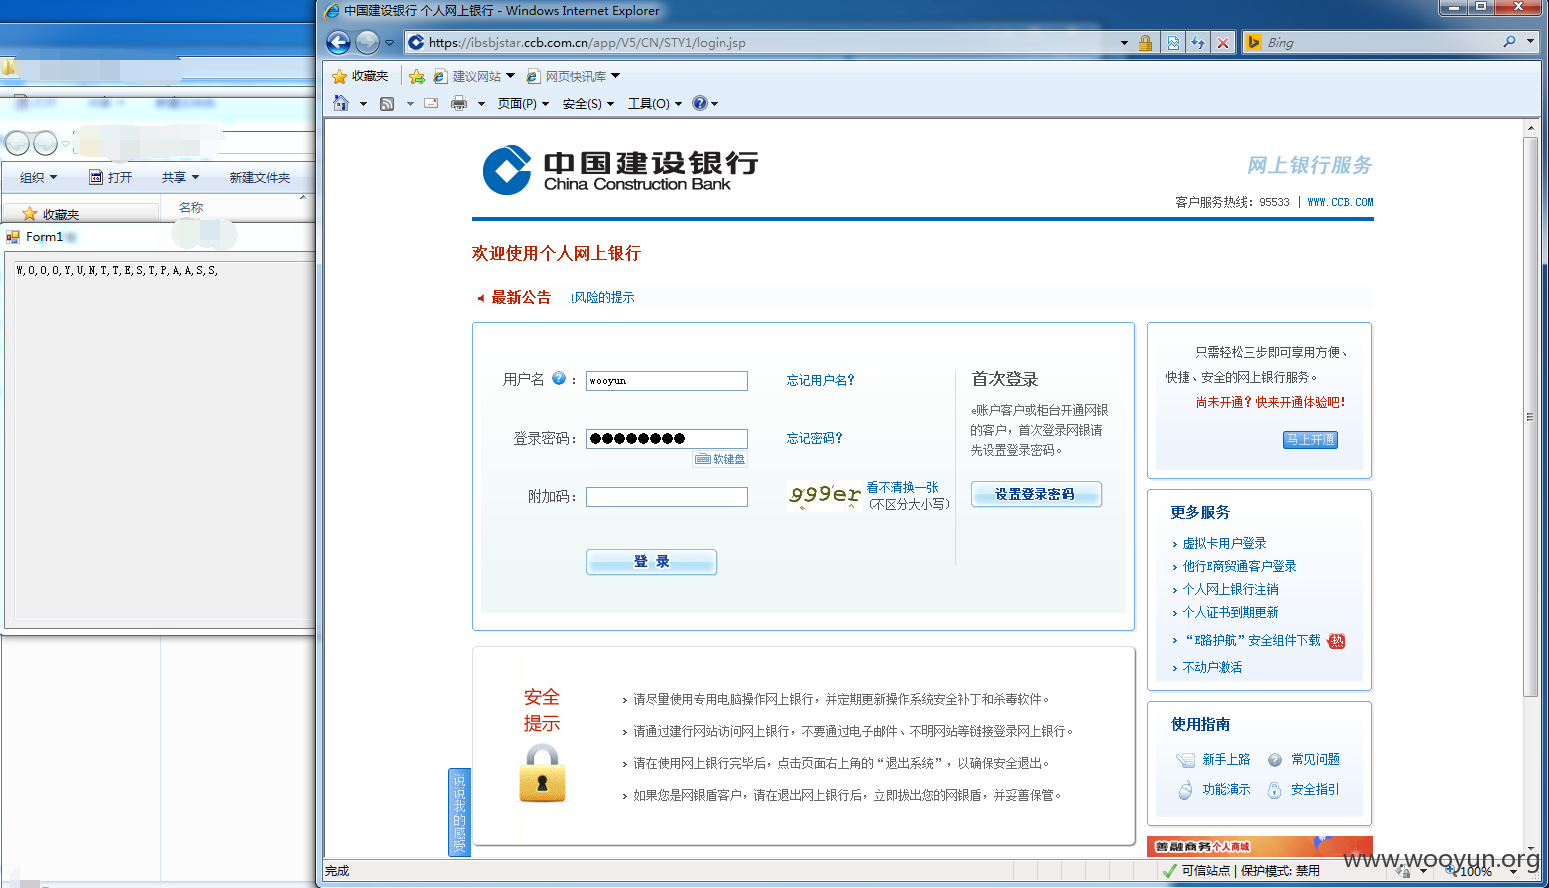Click the RSS feeds icon

(387, 103)
